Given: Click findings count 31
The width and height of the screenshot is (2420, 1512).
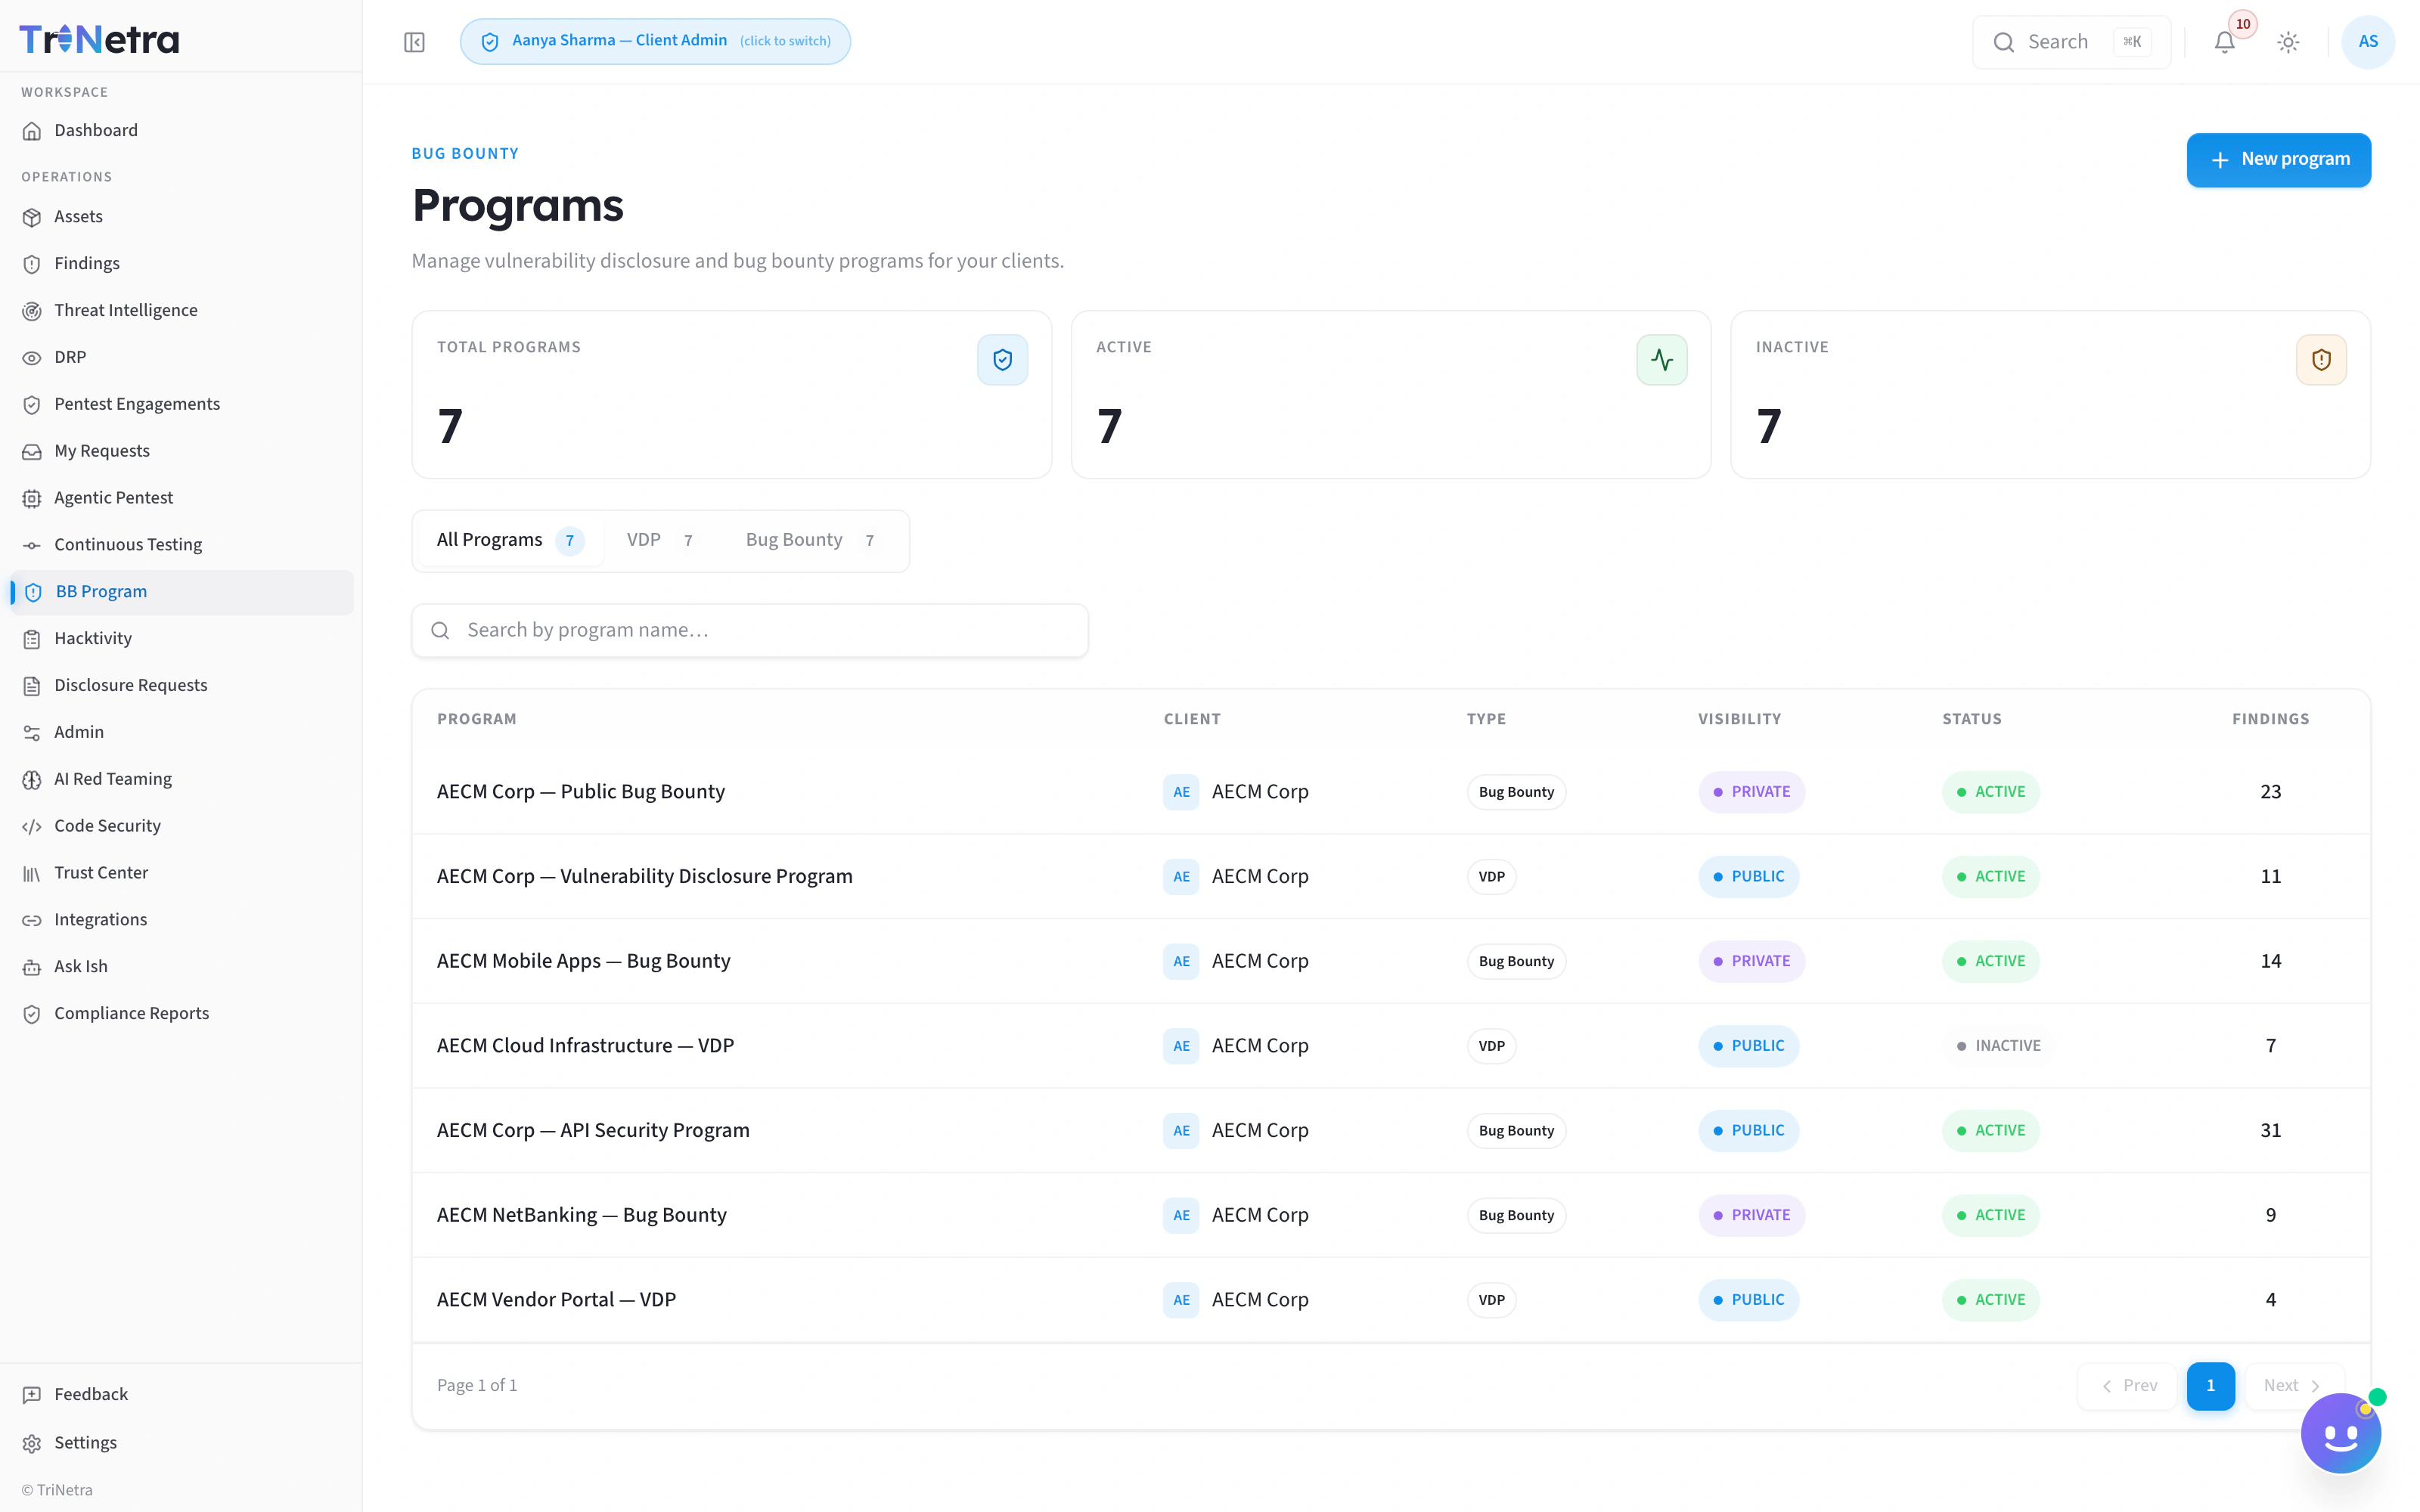Looking at the screenshot, I should point(2270,1131).
